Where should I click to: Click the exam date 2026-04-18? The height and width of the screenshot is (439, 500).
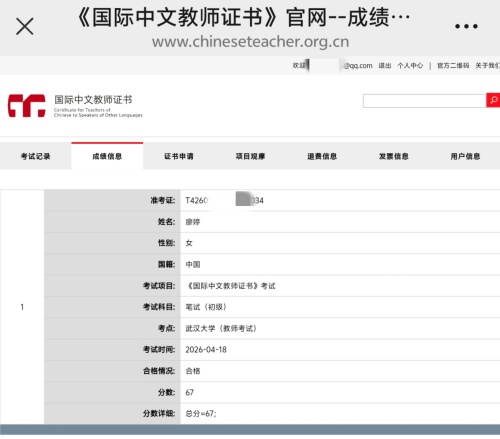point(206,350)
